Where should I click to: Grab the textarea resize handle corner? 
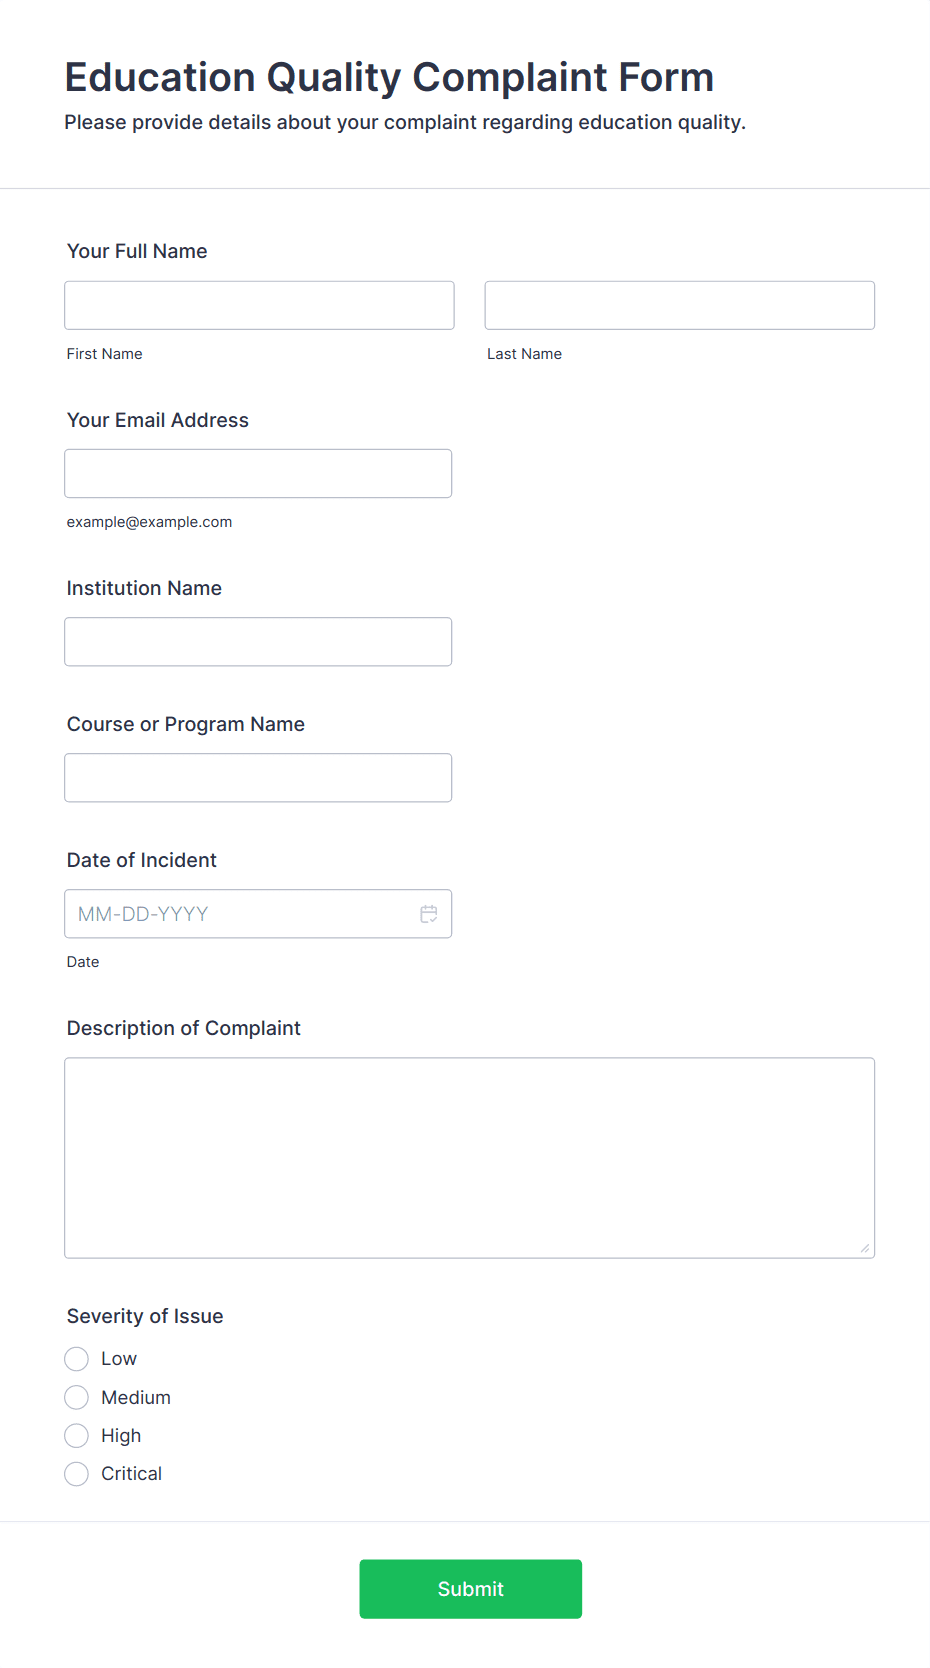click(x=865, y=1248)
